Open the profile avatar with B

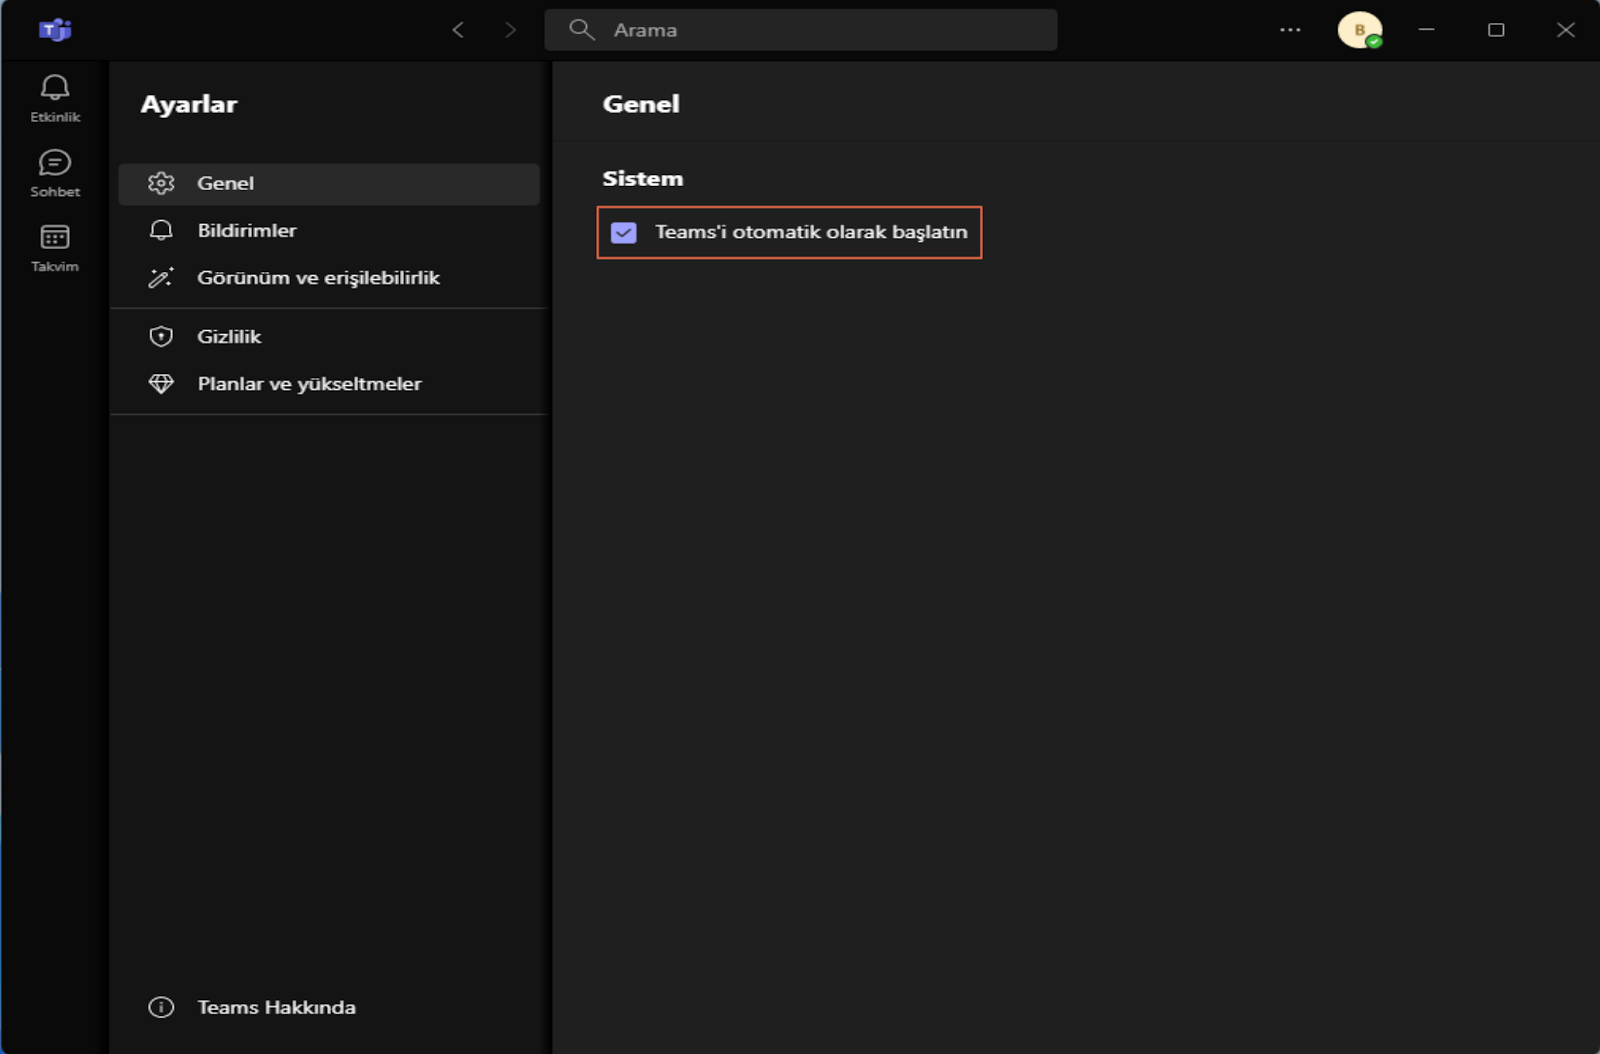pos(1360,30)
